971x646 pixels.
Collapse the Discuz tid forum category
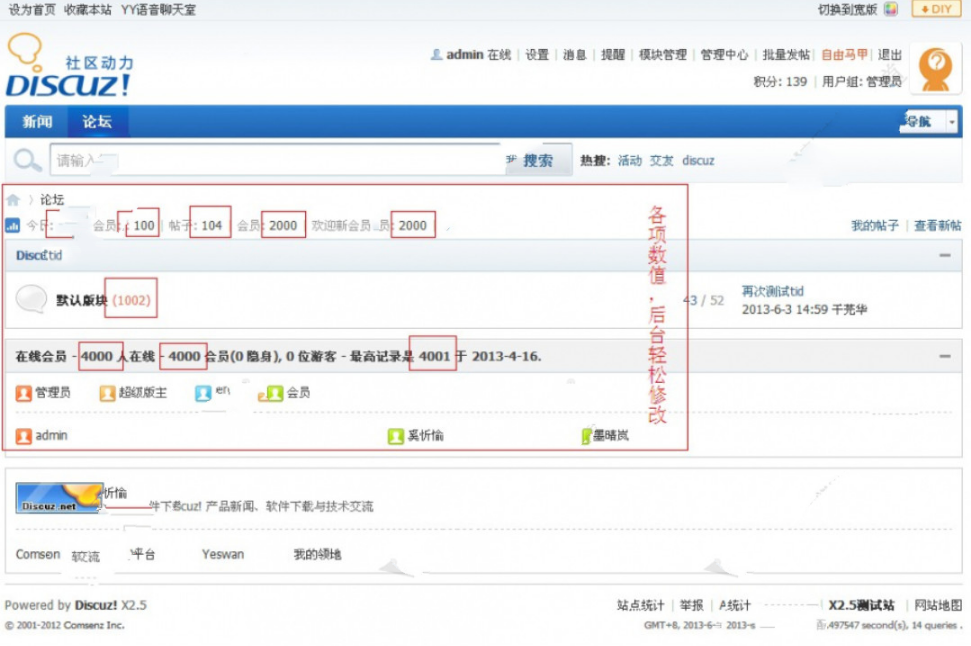[944, 256]
